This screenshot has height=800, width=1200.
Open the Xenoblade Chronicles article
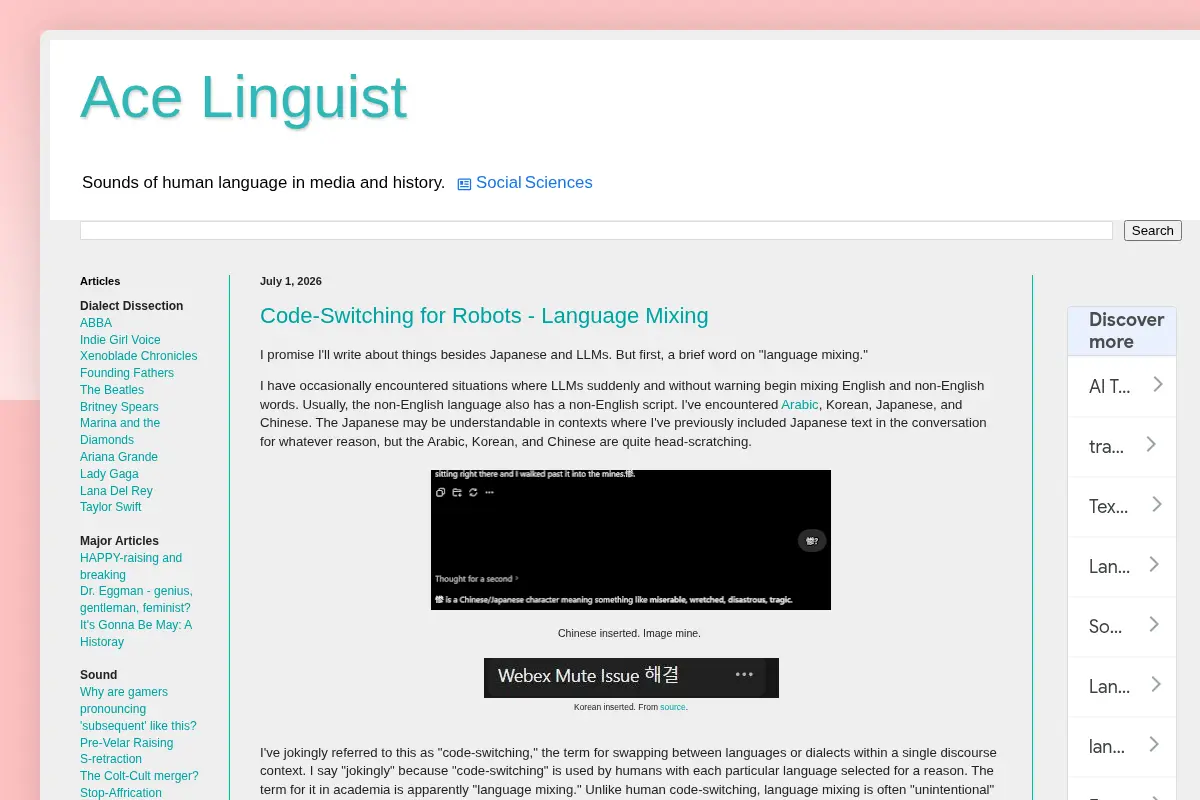(x=139, y=356)
